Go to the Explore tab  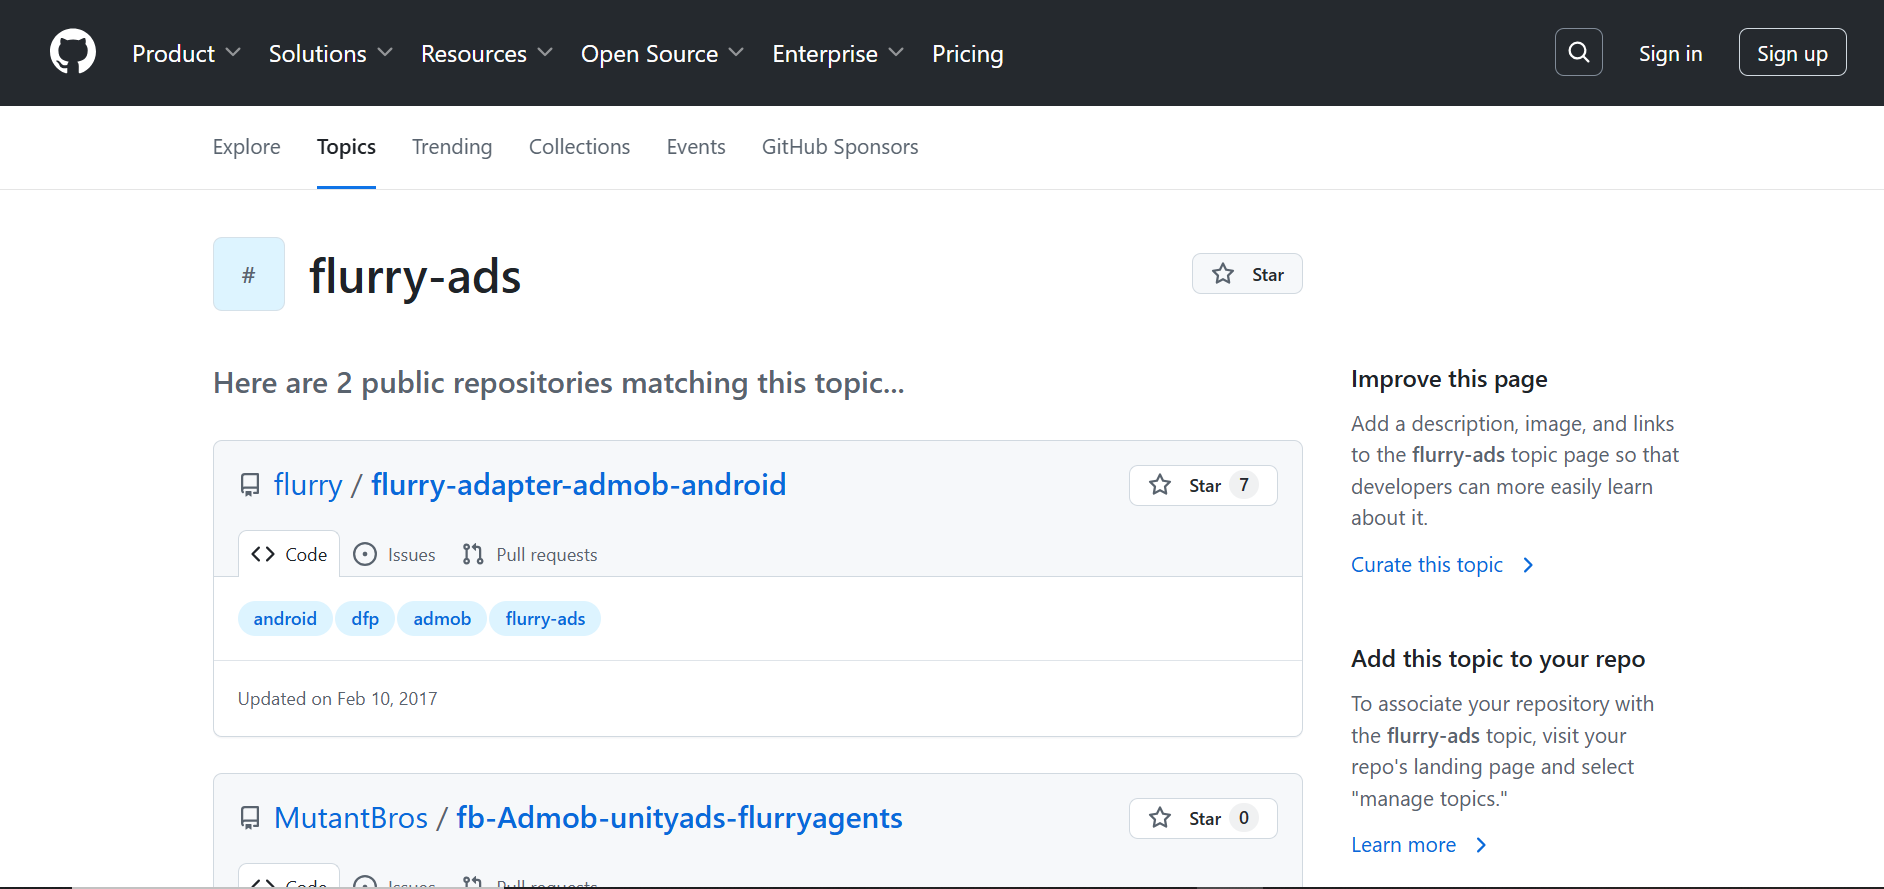point(247,147)
